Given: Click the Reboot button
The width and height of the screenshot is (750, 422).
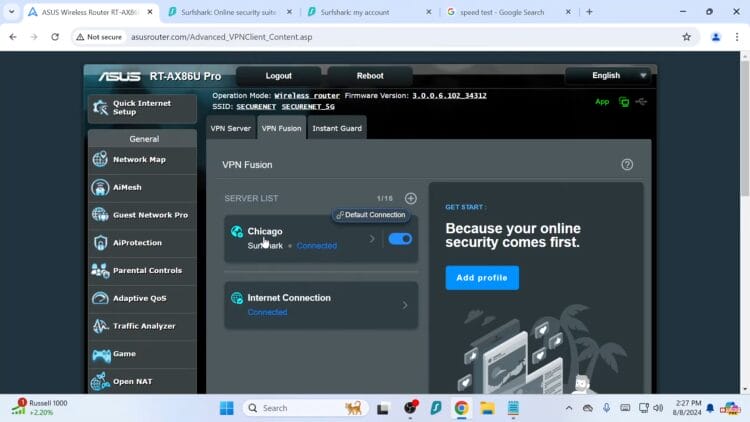Looking at the screenshot, I should [370, 76].
